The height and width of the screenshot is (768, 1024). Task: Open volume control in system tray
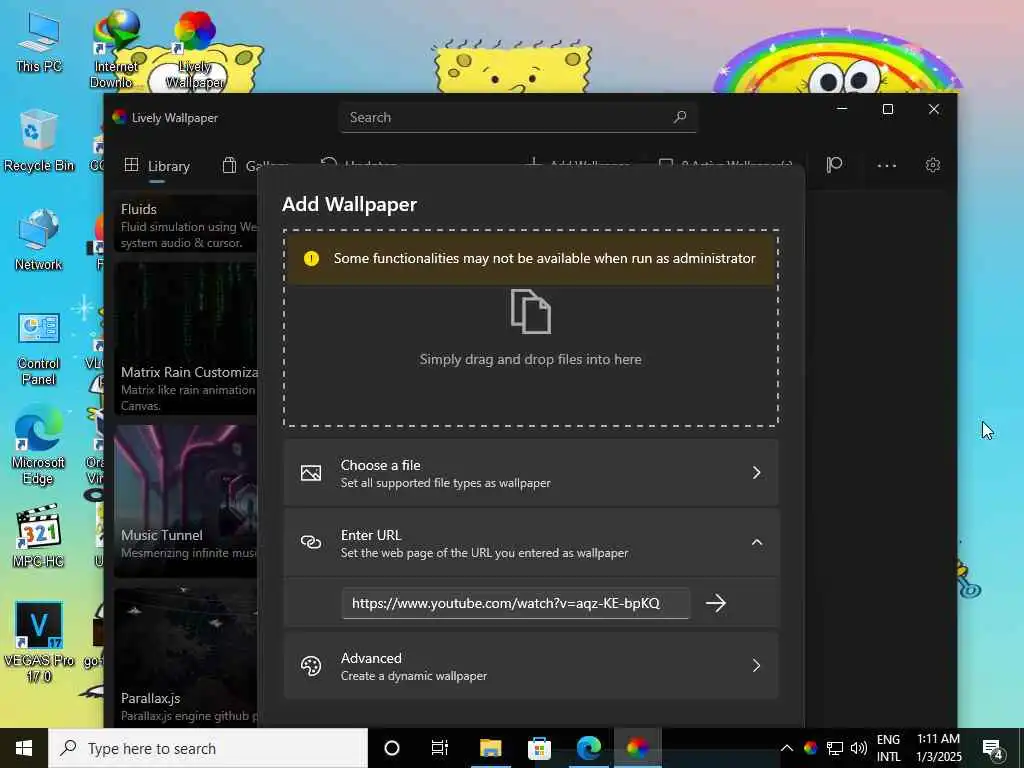(859, 748)
